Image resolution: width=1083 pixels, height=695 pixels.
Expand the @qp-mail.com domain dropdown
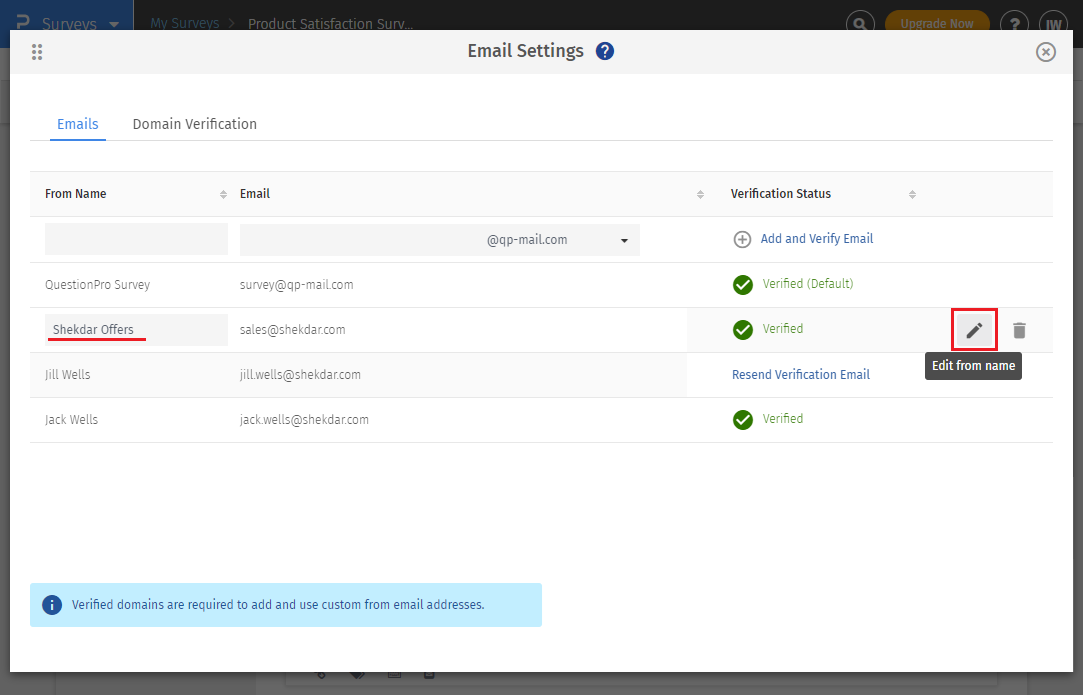pos(624,241)
